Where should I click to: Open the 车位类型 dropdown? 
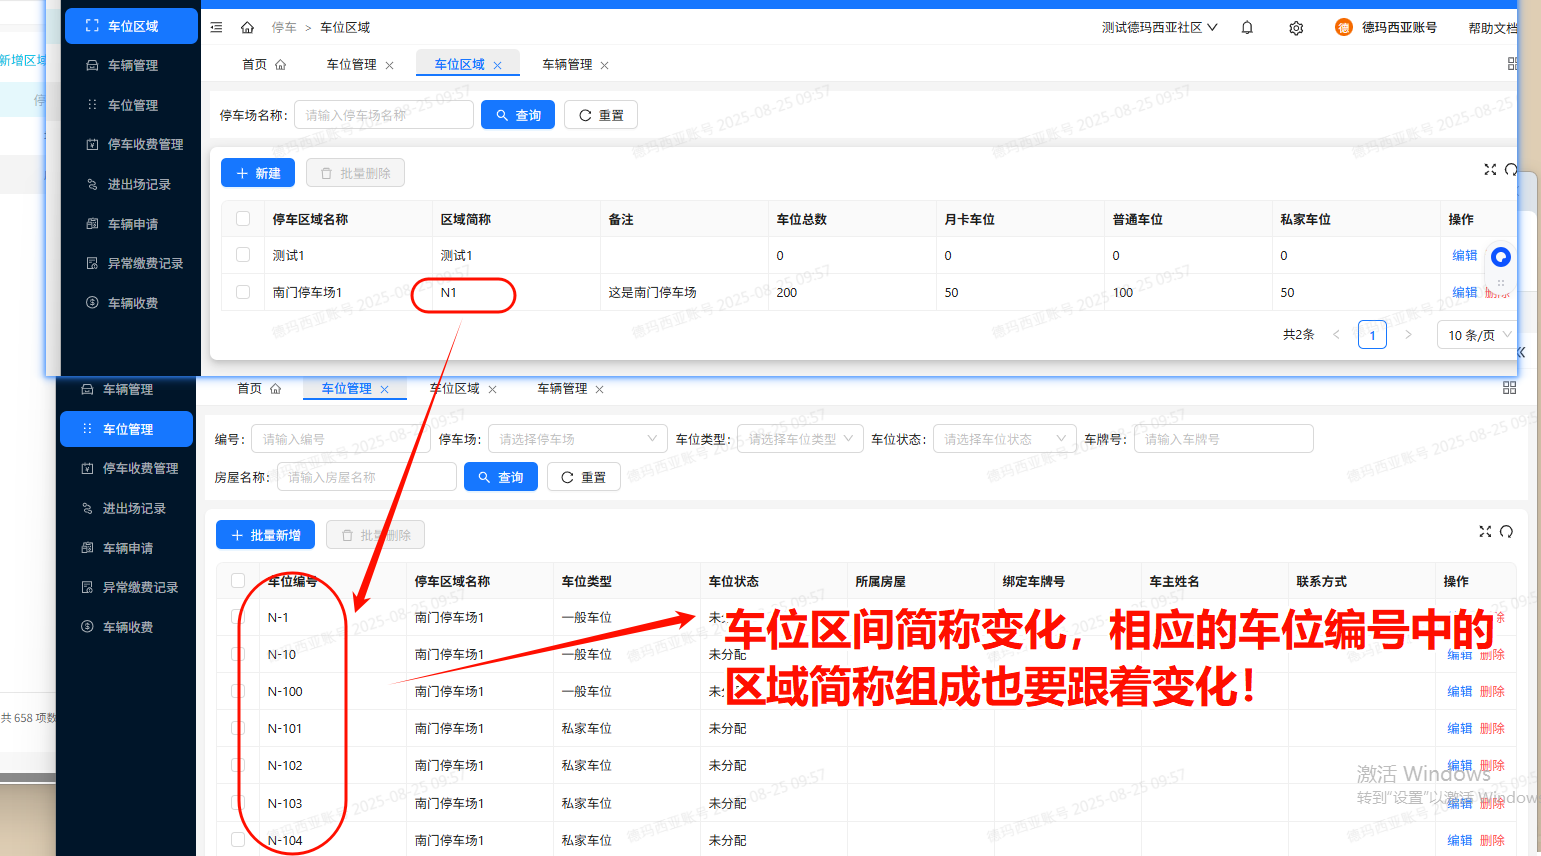(x=799, y=439)
